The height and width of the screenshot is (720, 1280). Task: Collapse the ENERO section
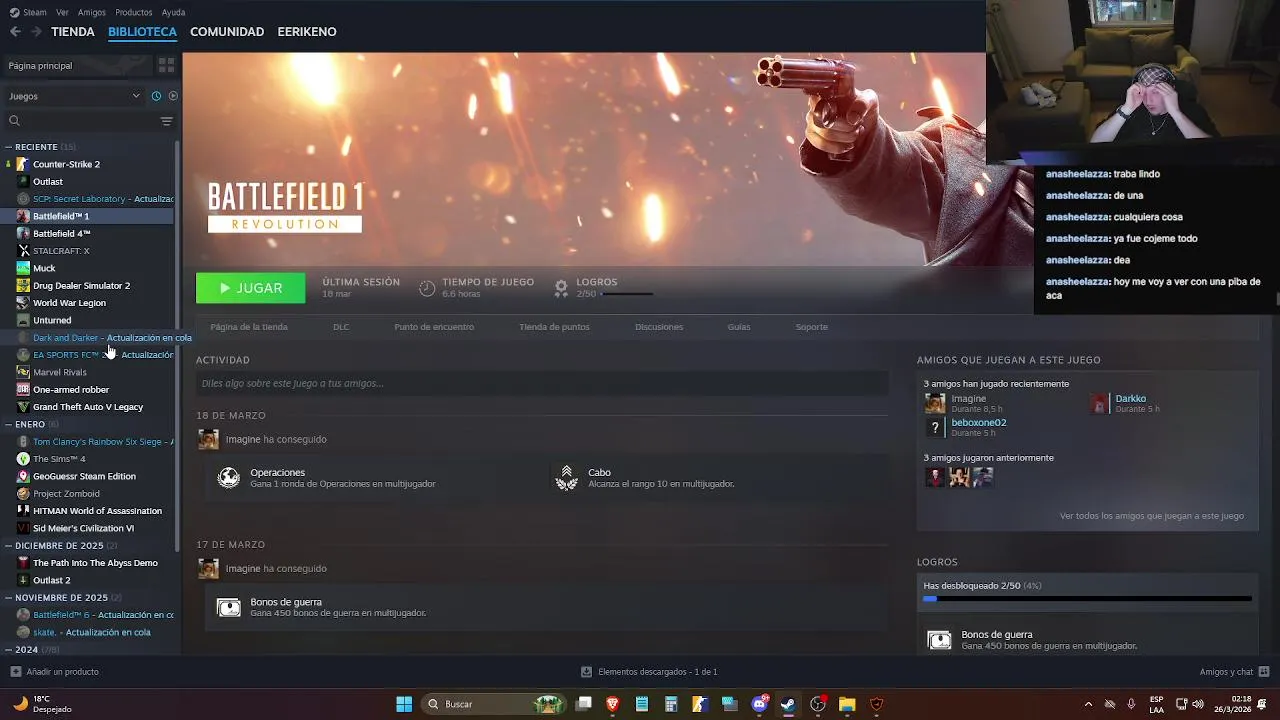pyautogui.click(x=8, y=424)
